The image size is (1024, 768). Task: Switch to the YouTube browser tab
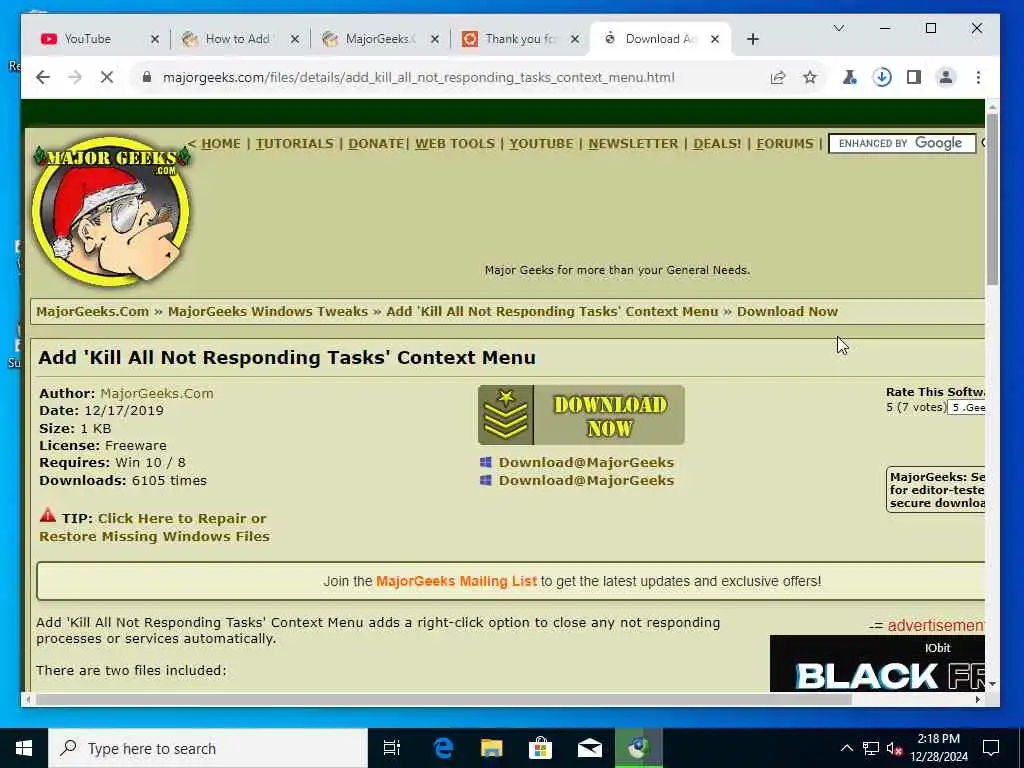pyautogui.click(x=95, y=39)
